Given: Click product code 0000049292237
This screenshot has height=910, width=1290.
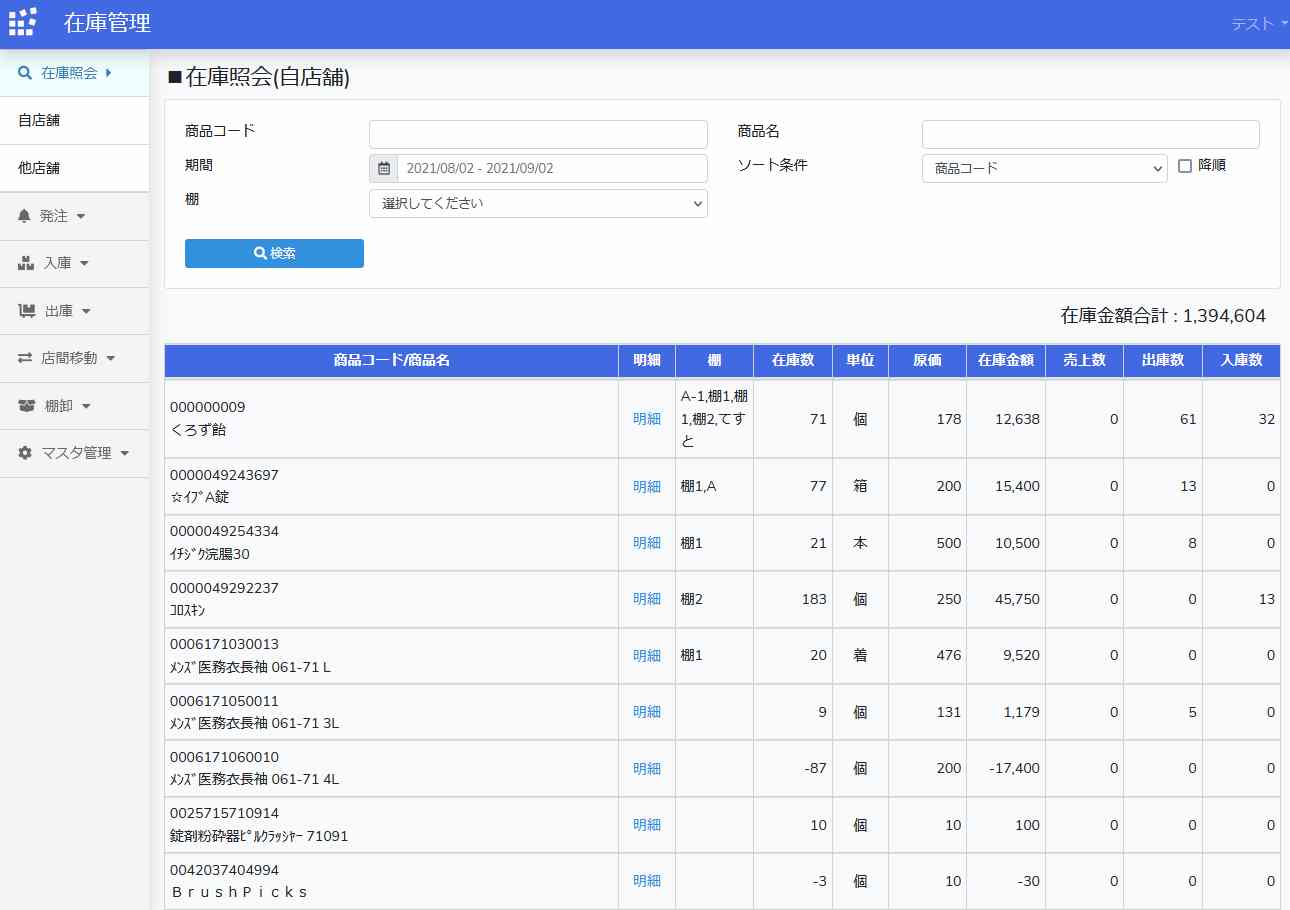Looking at the screenshot, I should tap(224, 588).
